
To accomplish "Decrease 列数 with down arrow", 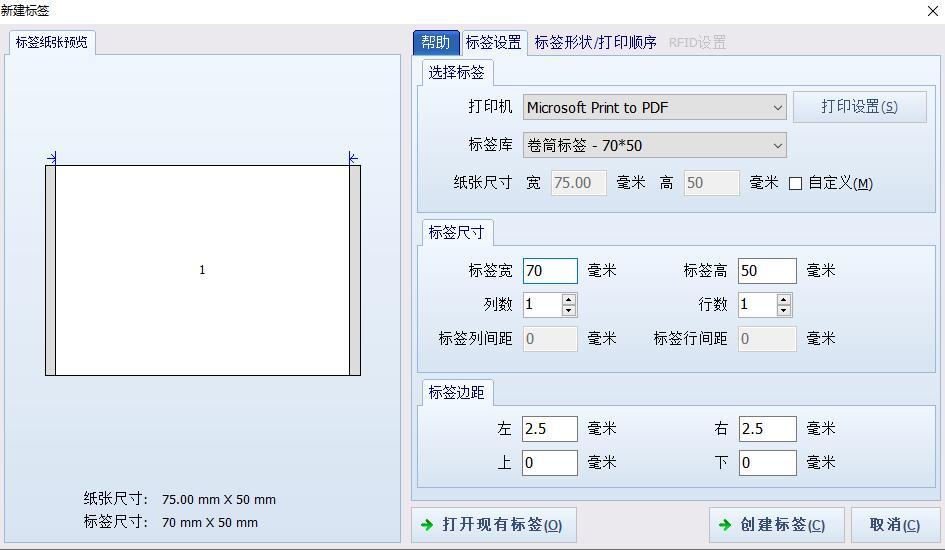I will coord(568,311).
